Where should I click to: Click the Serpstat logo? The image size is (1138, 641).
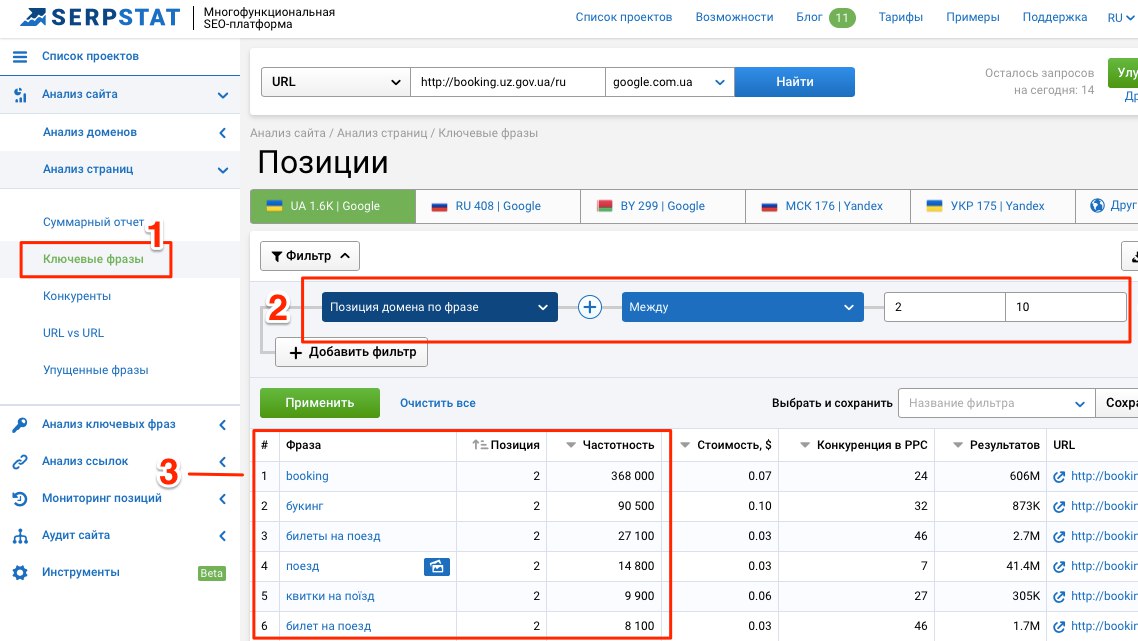(100, 17)
